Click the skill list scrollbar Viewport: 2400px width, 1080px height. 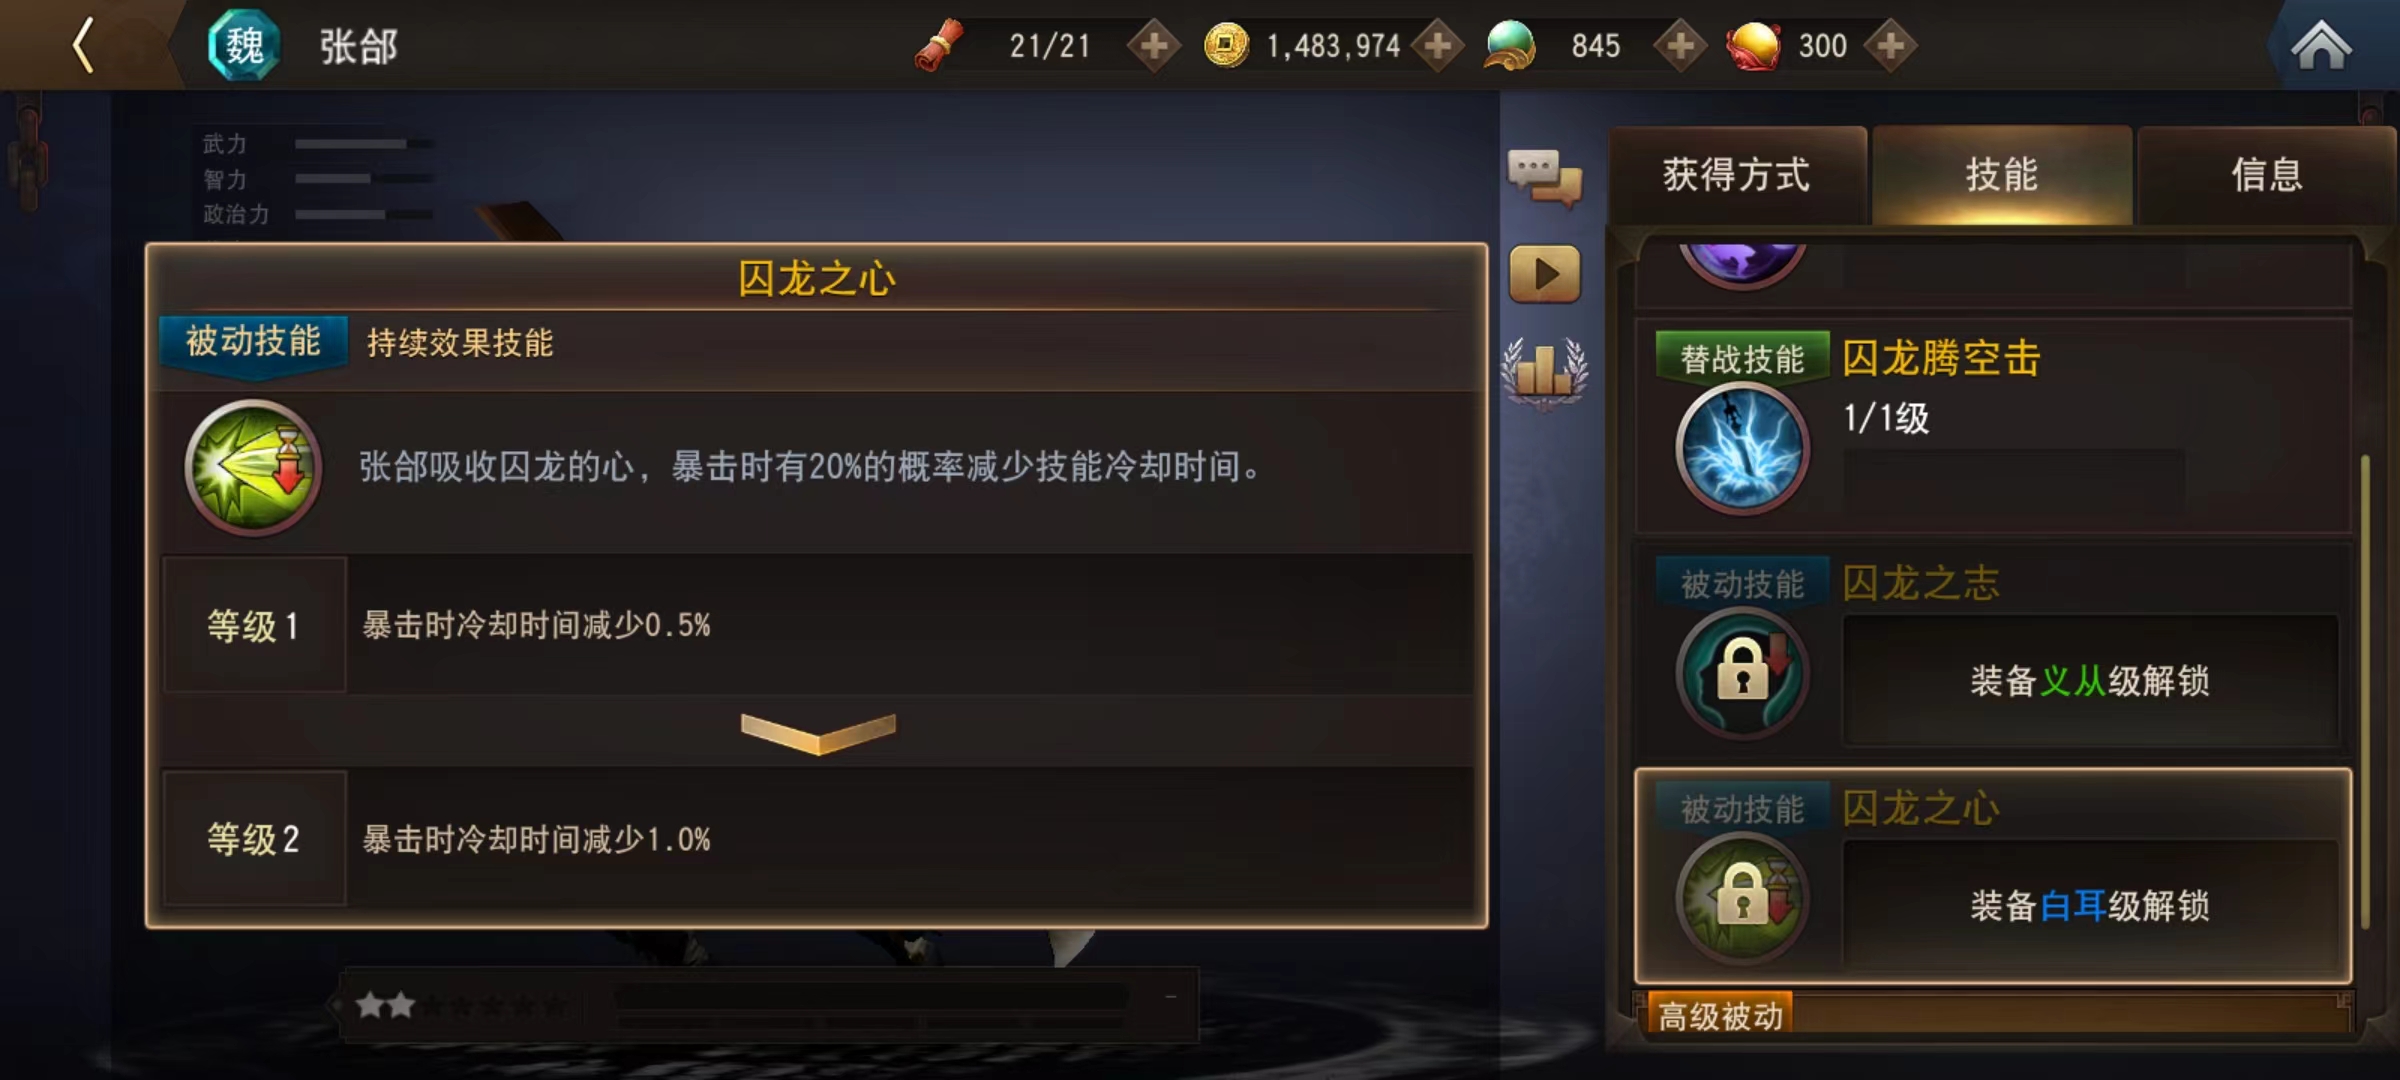[x=2365, y=692]
